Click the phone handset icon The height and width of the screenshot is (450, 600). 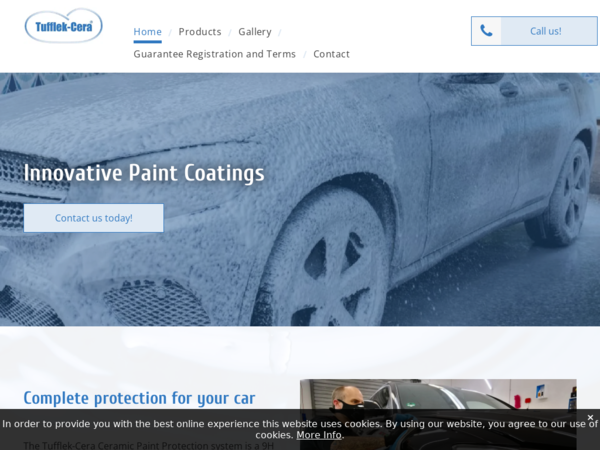(486, 31)
